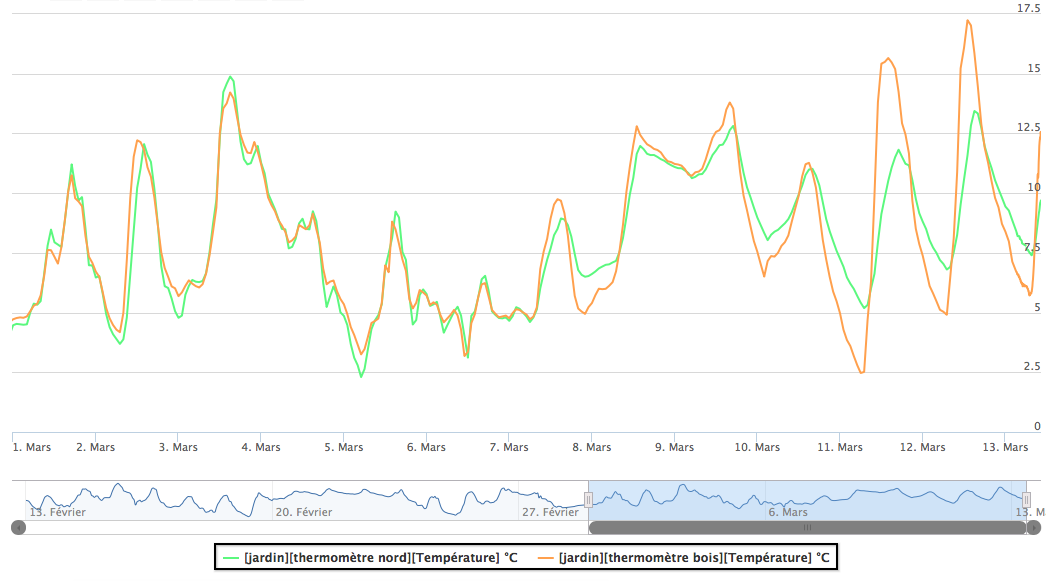Click the '7. Mars' axis label
Viewport: 1046px width, 581px height.
(x=509, y=447)
